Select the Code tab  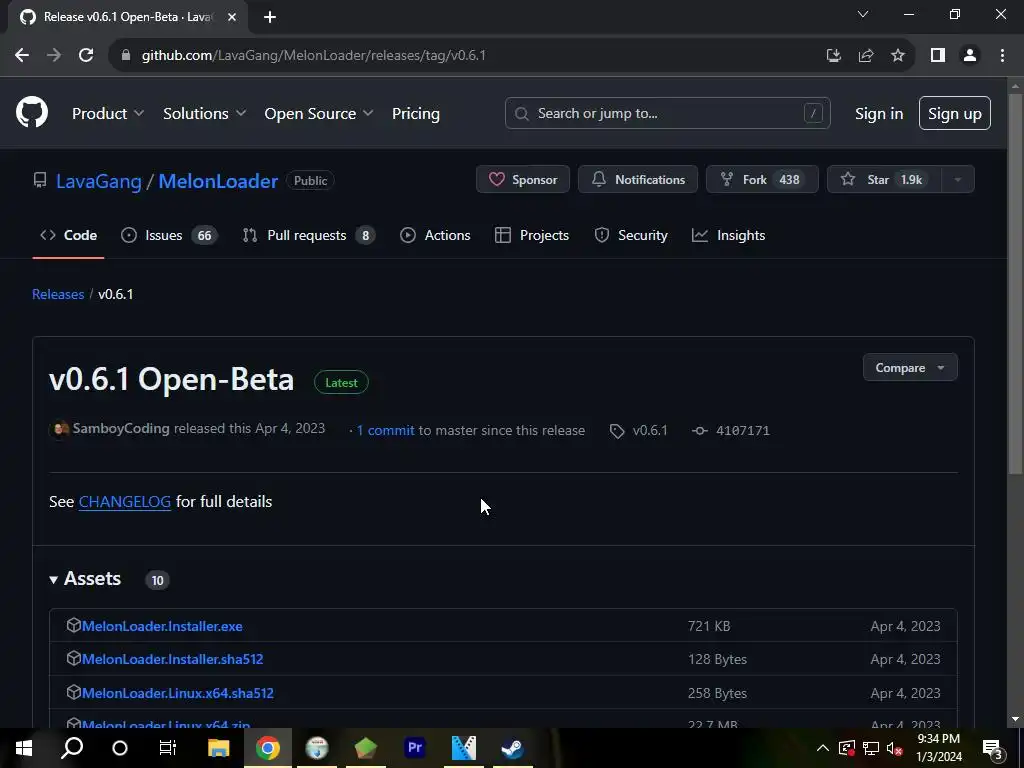click(x=69, y=235)
